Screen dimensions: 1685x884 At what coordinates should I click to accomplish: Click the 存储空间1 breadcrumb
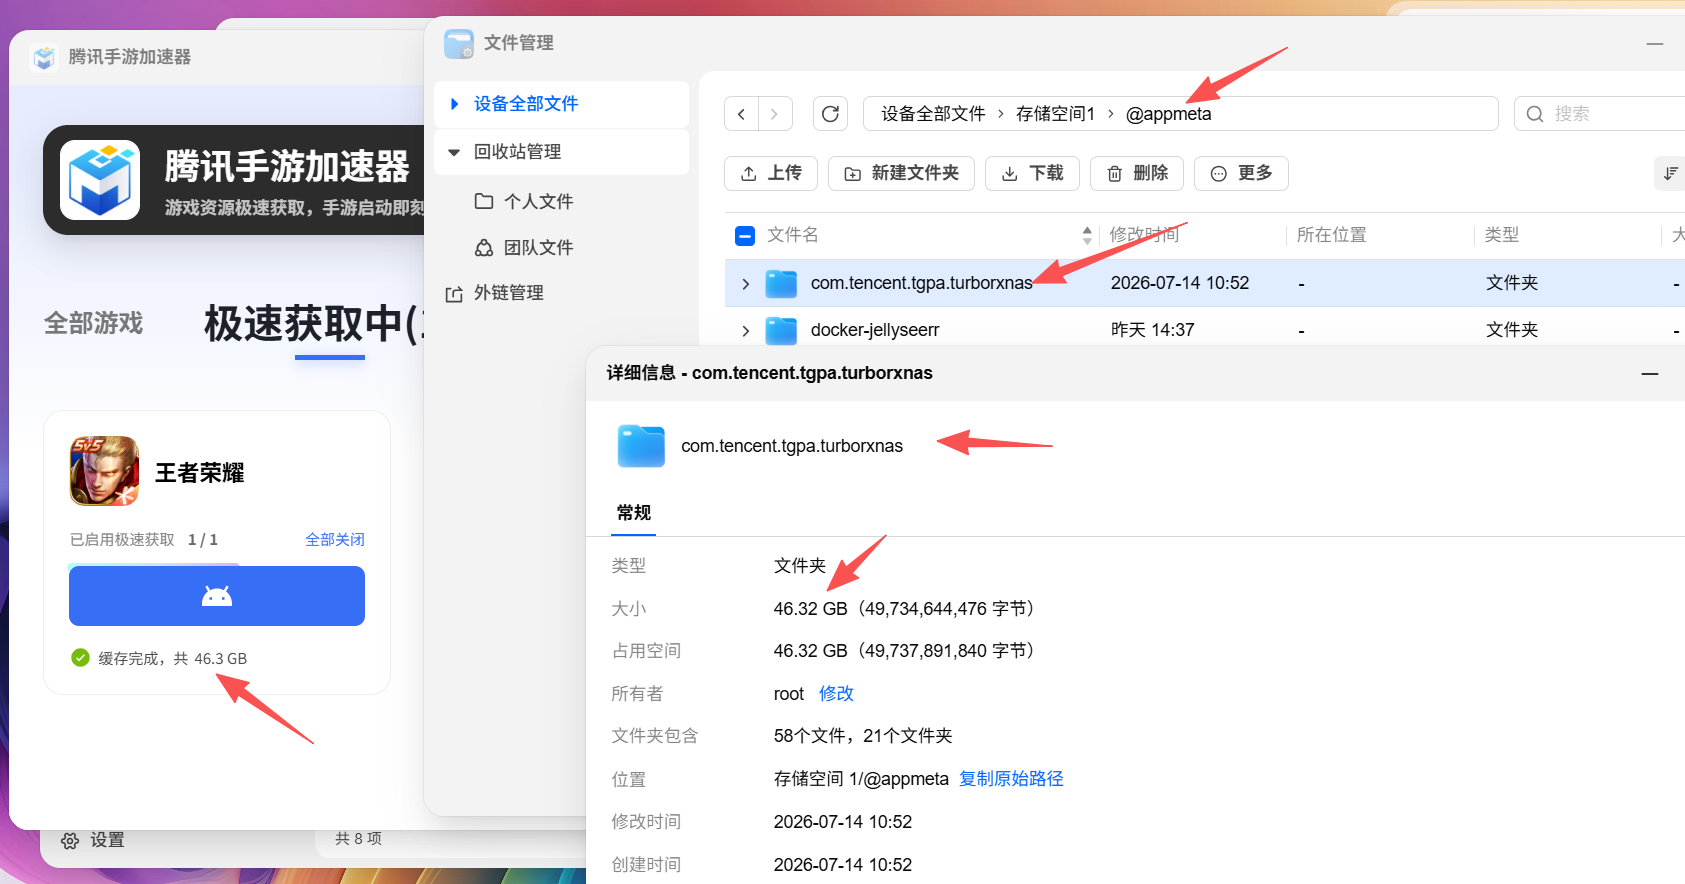pos(1055,114)
